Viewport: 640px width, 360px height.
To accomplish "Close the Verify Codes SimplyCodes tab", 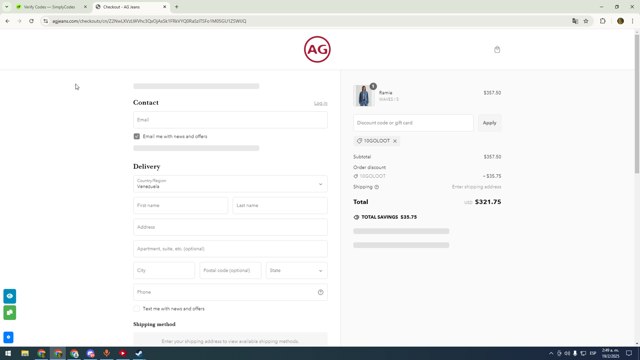I will tap(85, 7).
